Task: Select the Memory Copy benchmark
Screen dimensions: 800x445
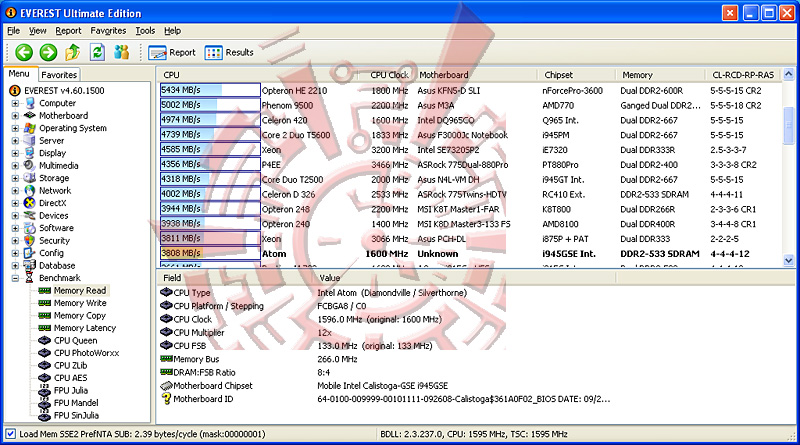Action: (80, 315)
